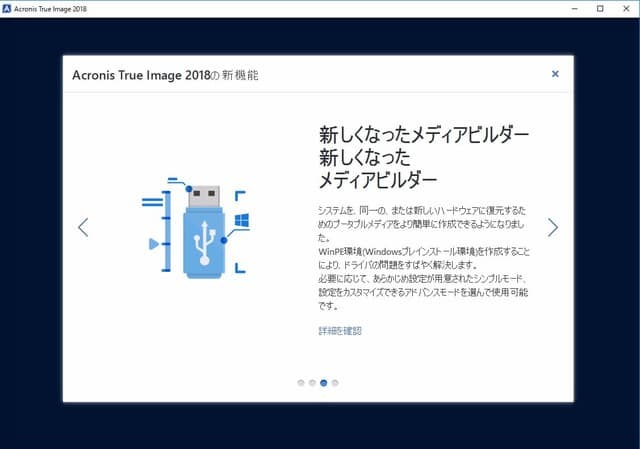Click the Windows logo beside USB drive
640x449 pixels.
point(241,218)
